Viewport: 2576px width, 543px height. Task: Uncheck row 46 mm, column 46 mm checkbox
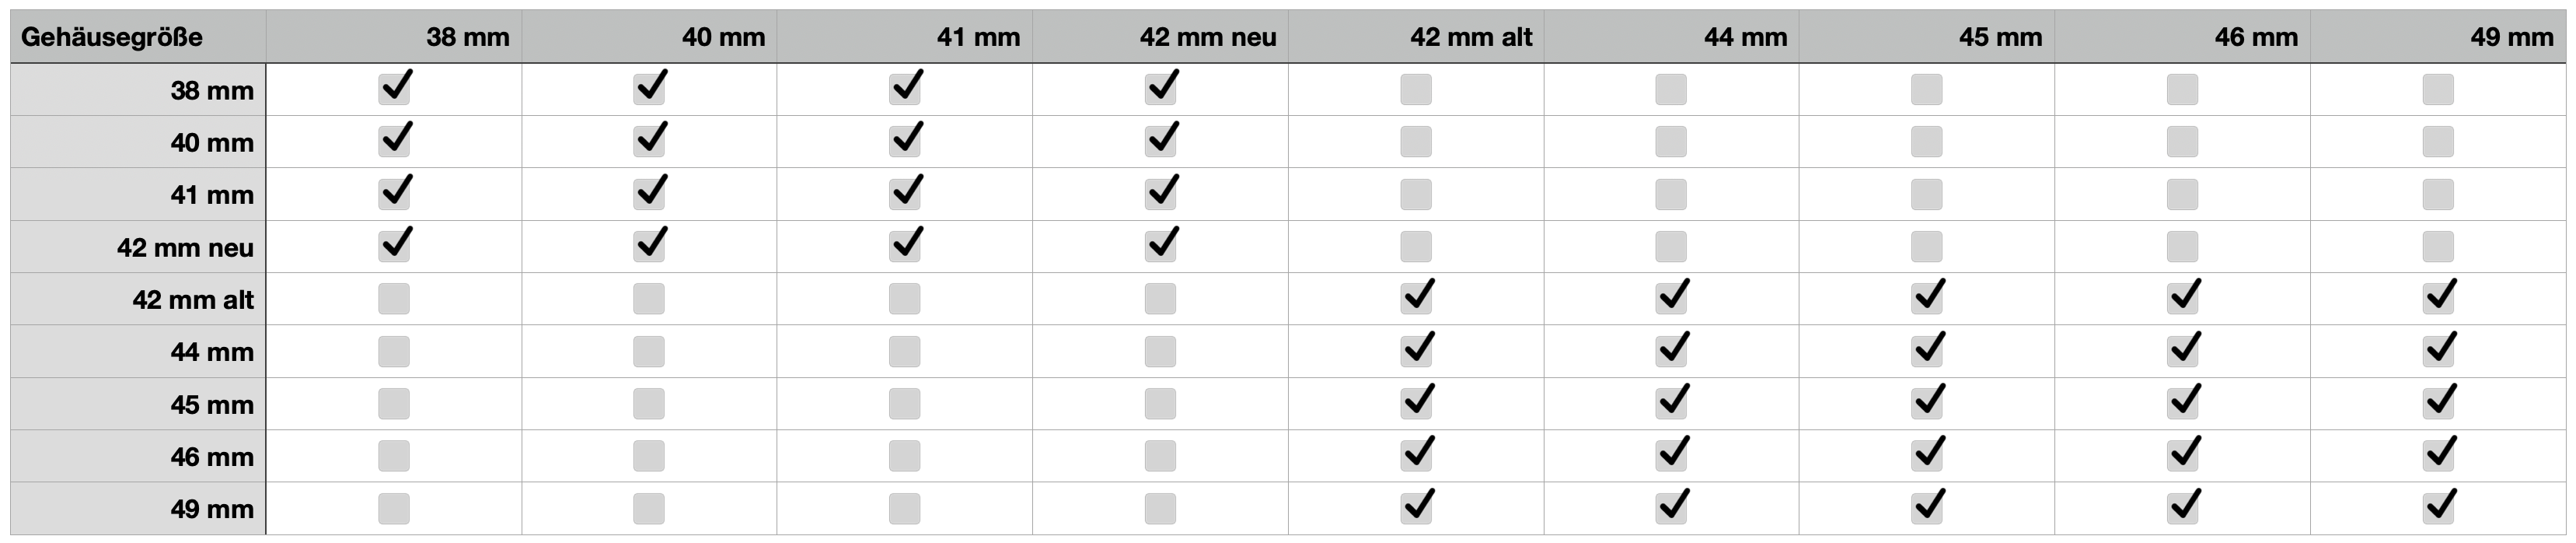point(2182,456)
